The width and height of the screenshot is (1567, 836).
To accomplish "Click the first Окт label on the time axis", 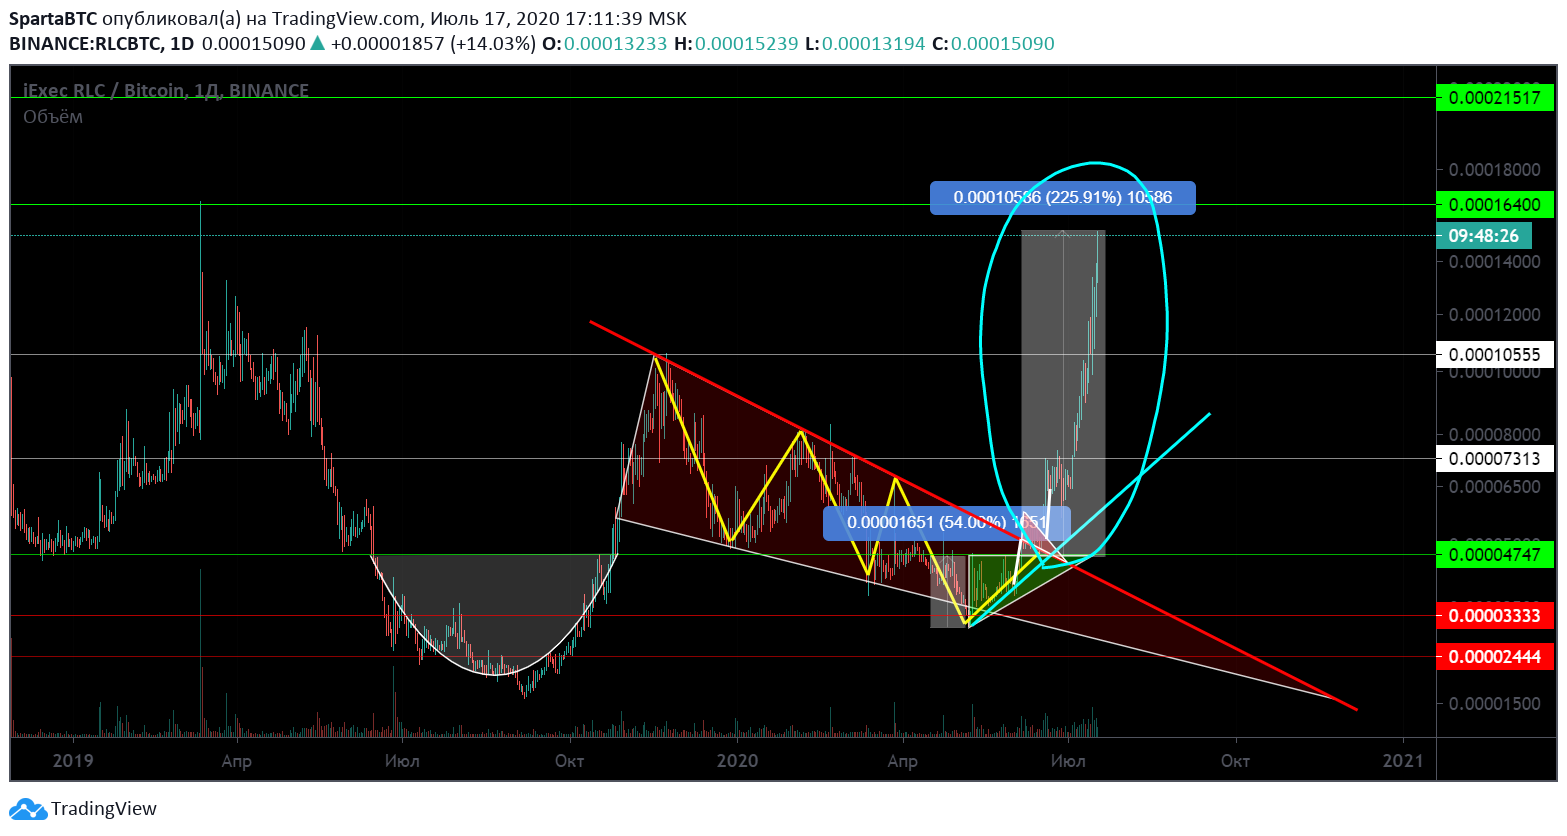I will (569, 761).
